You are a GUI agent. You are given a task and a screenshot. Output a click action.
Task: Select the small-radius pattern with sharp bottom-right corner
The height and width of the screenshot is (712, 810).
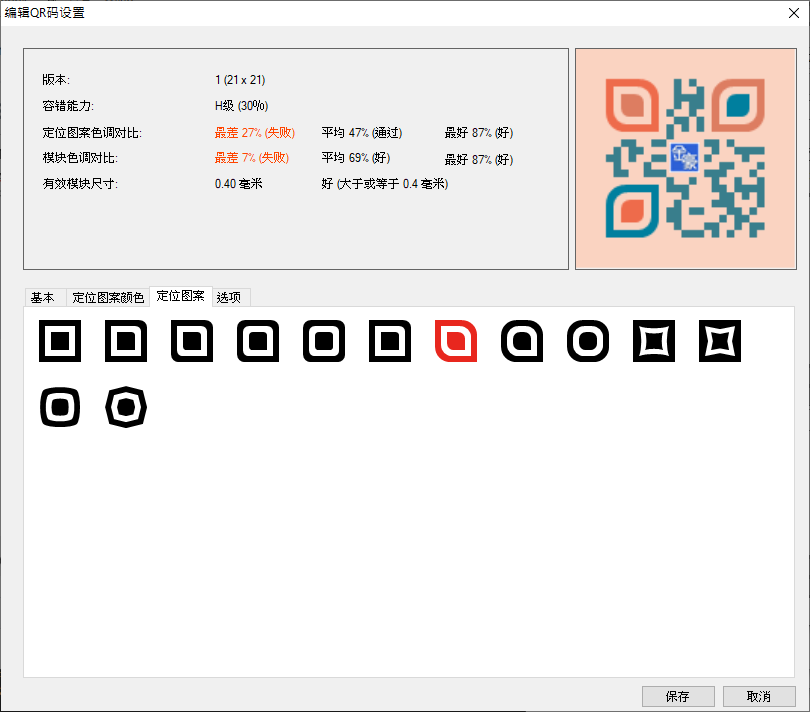tap(258, 341)
